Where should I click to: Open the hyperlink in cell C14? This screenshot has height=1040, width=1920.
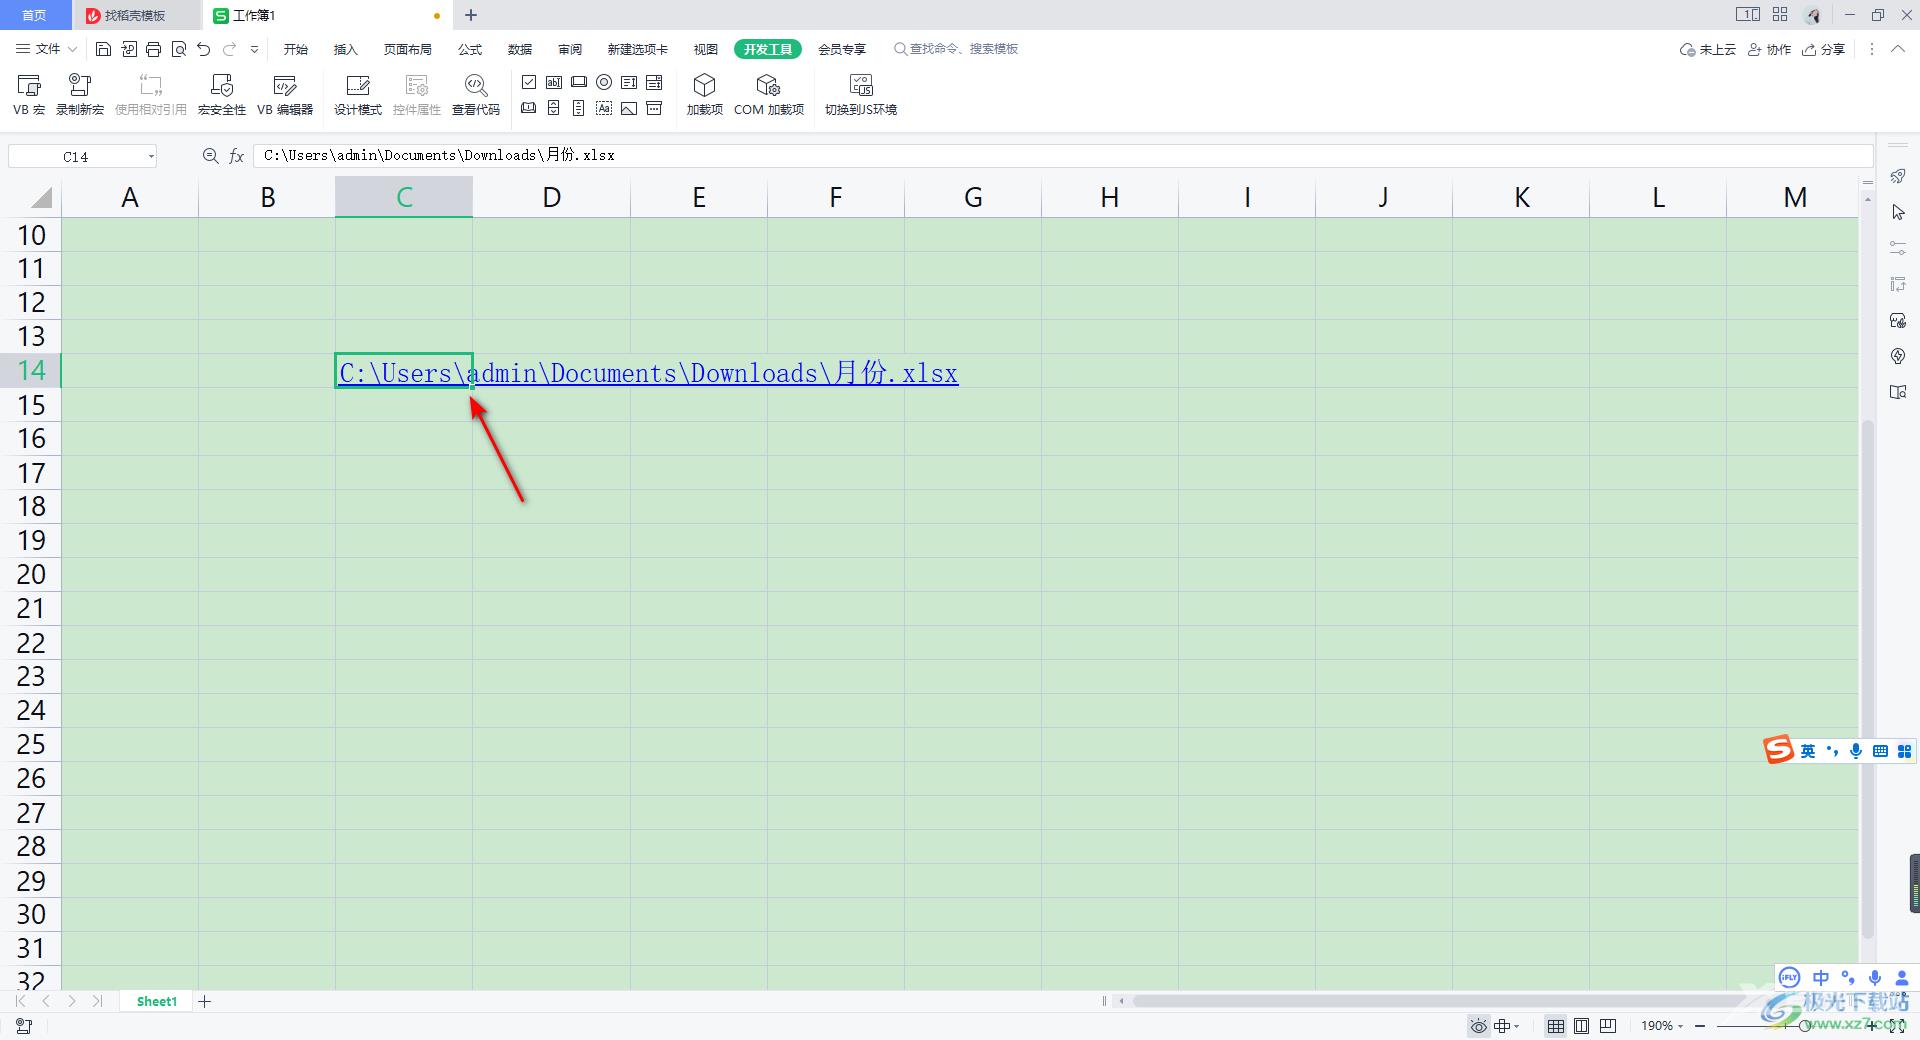(648, 373)
